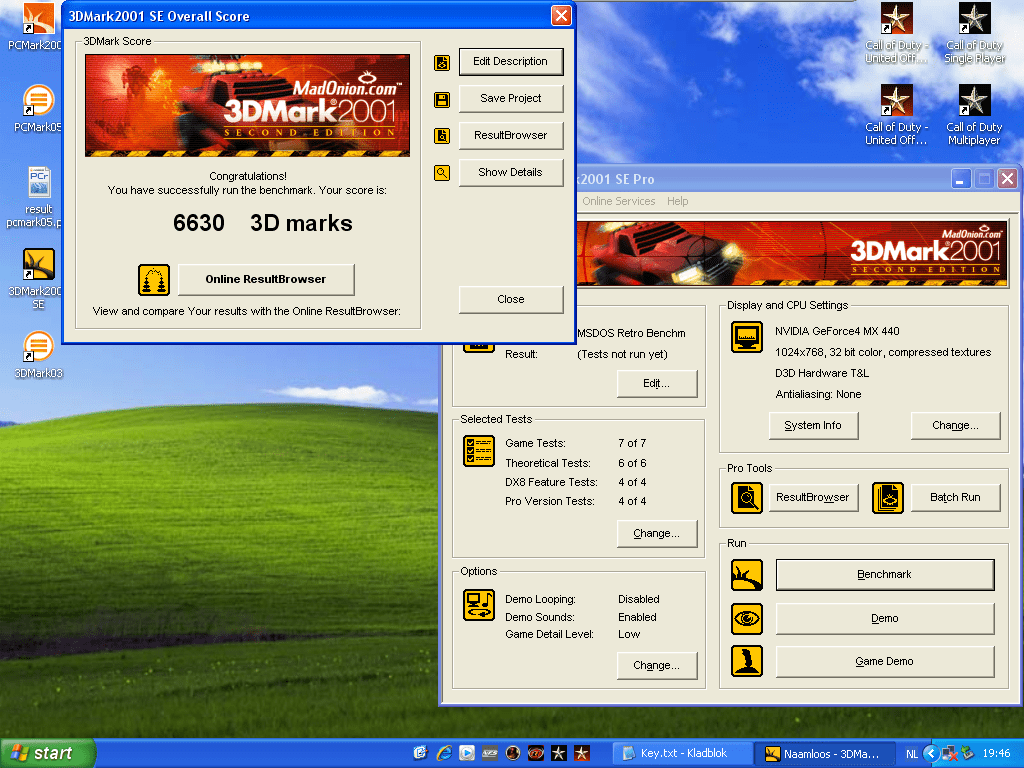1024x768 pixels.
Task: Click the ResultBrowser button in Pro Tools
Action: click(813, 498)
